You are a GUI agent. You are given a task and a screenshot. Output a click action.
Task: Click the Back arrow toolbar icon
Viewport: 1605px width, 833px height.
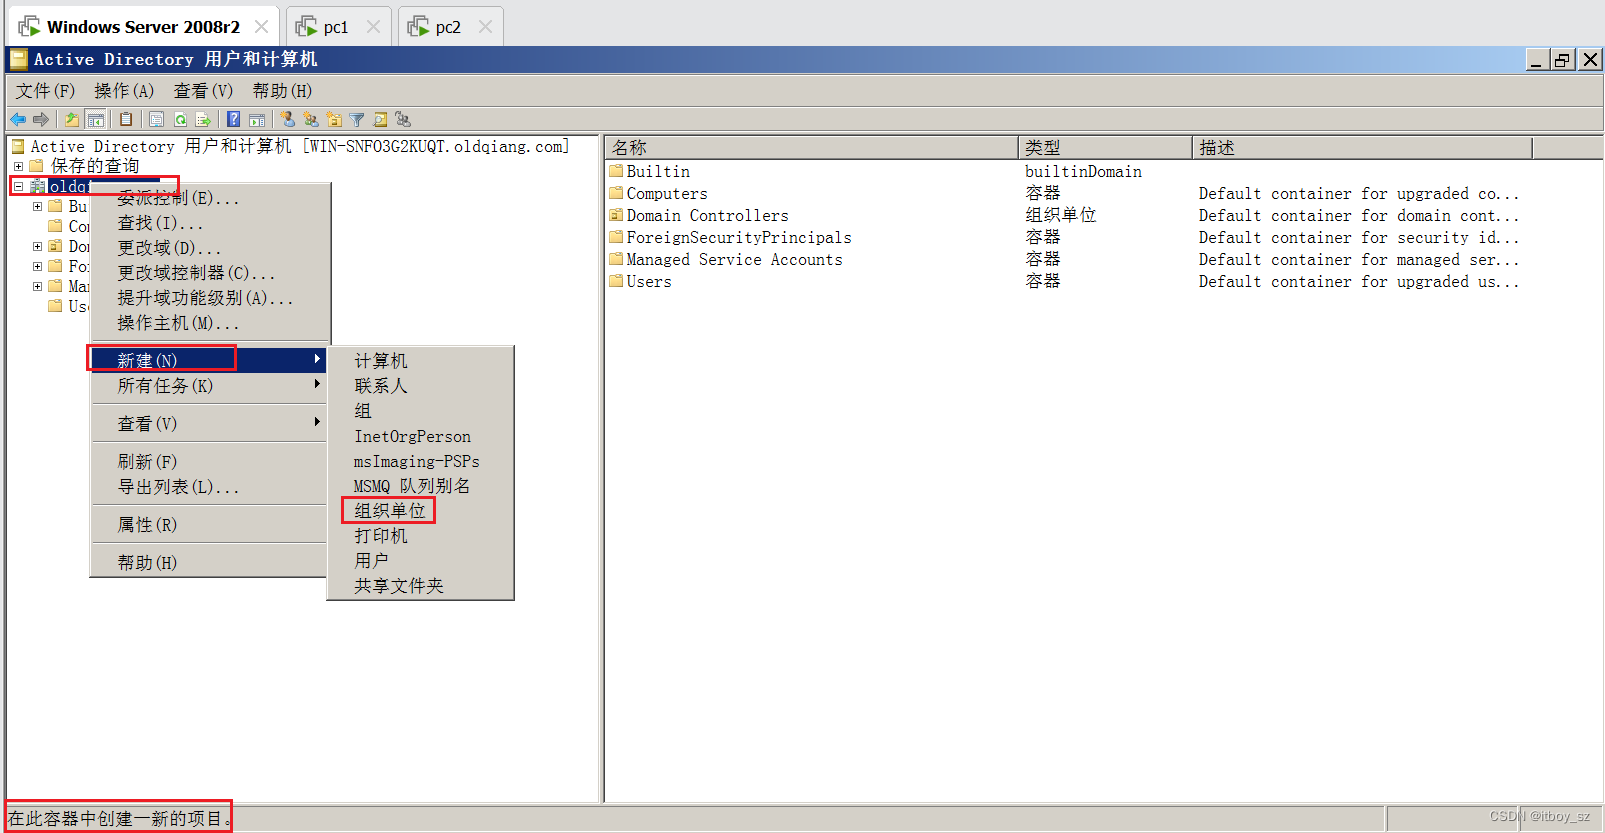point(18,120)
